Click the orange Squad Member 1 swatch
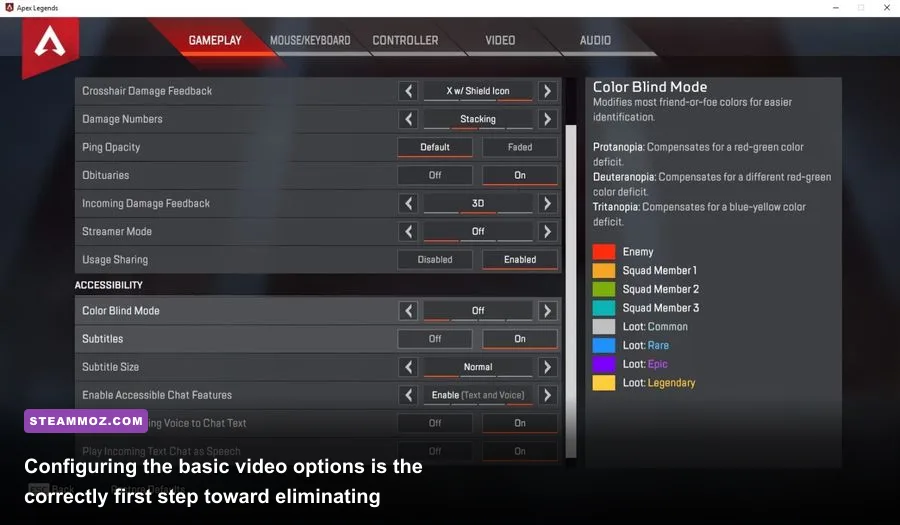 click(604, 270)
